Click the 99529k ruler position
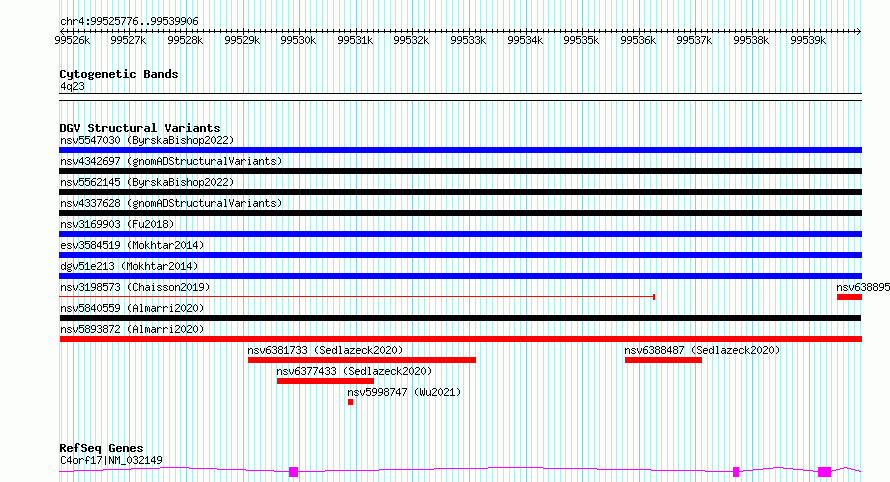 tap(242, 40)
